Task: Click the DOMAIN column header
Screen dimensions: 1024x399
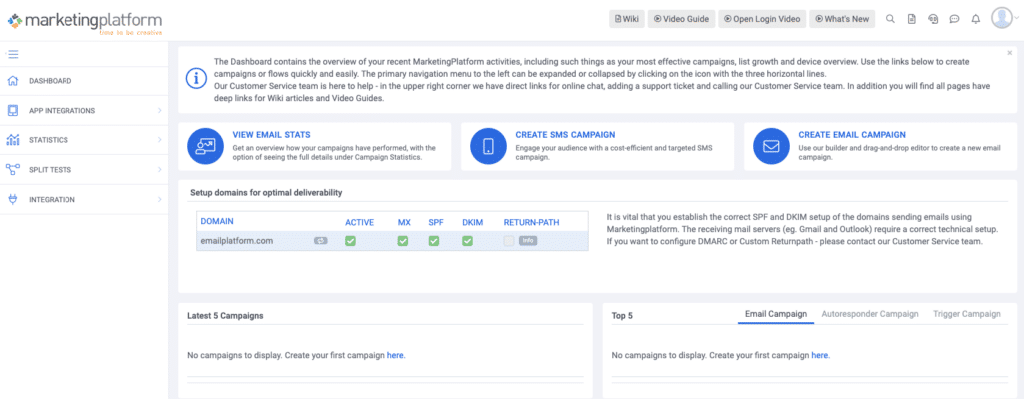Action: [217, 222]
